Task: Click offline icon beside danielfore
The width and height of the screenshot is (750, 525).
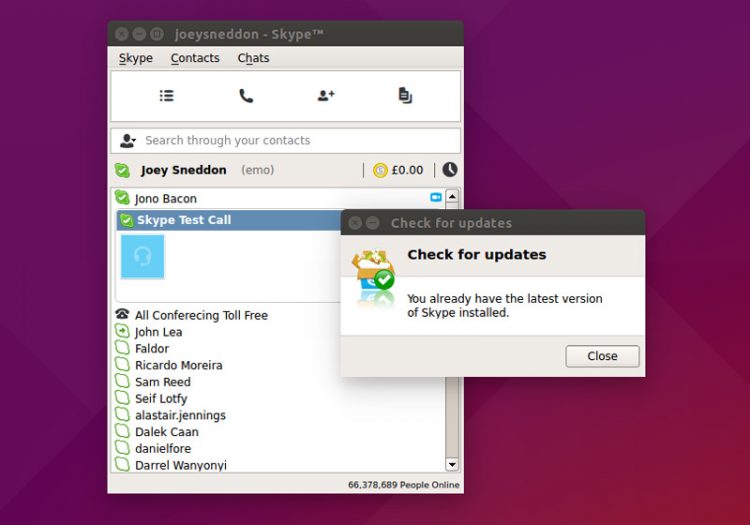Action: (122, 448)
